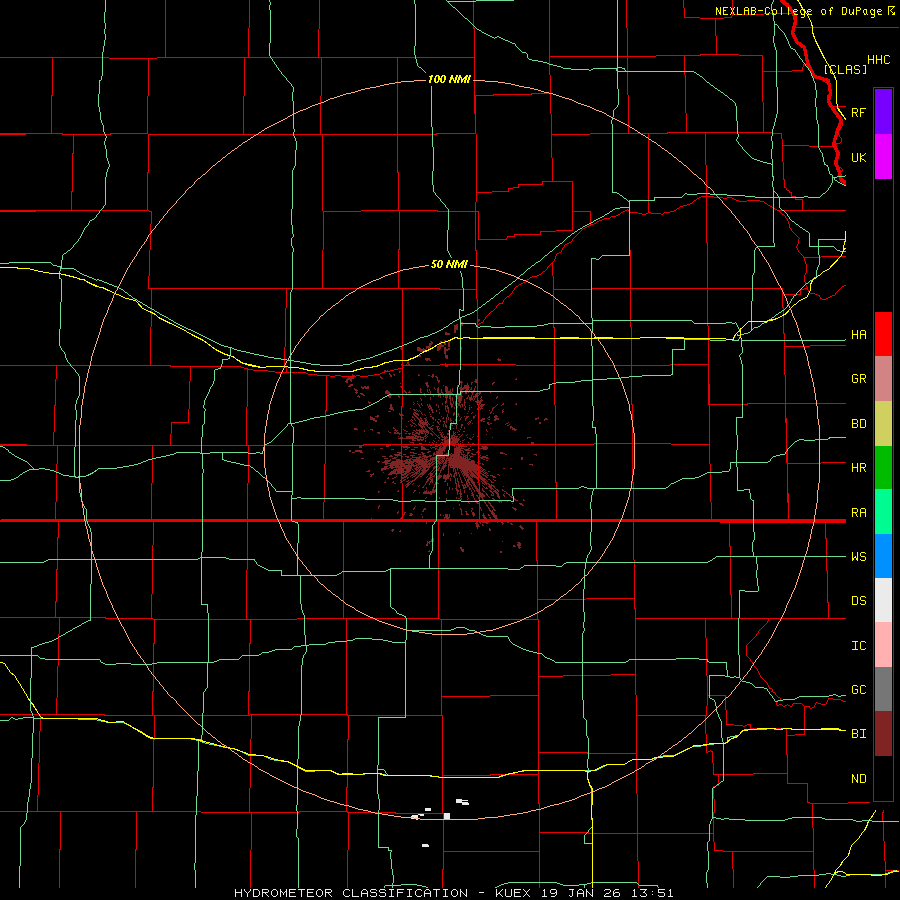This screenshot has width=900, height=900.
Task: Click the DS white legend swatch
Action: pos(883,600)
